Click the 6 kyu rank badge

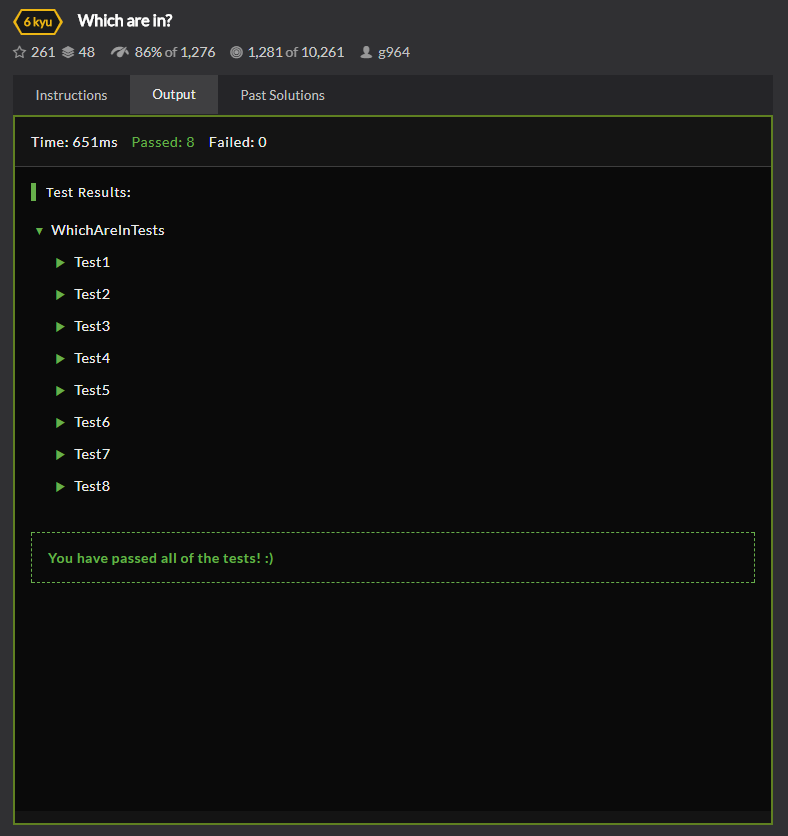click(38, 22)
